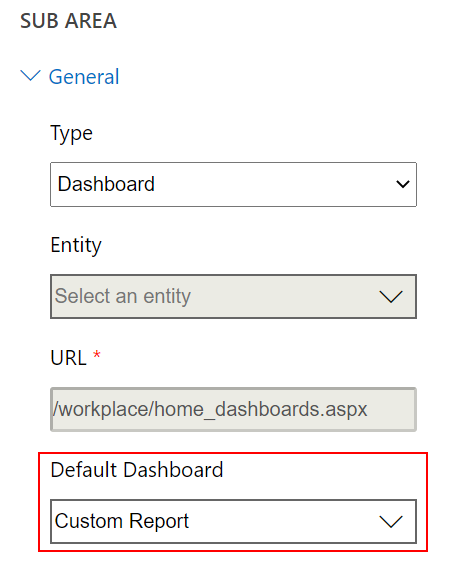The image size is (466, 561).
Task: Click the URL field with /workplace/home_dashboards.aspx
Action: (233, 409)
